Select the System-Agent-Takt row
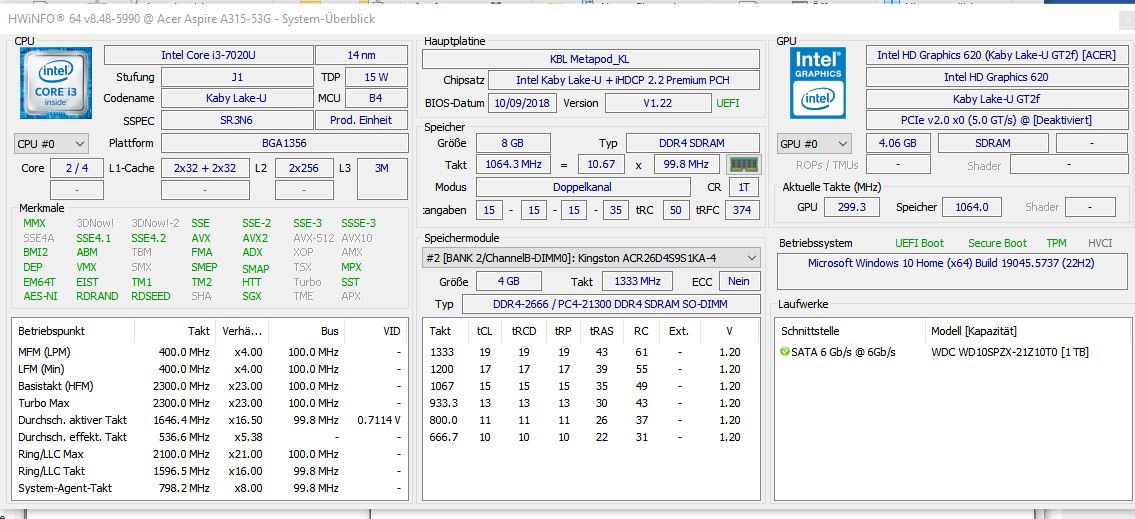Image resolution: width=1135 pixels, height=519 pixels. 210,488
